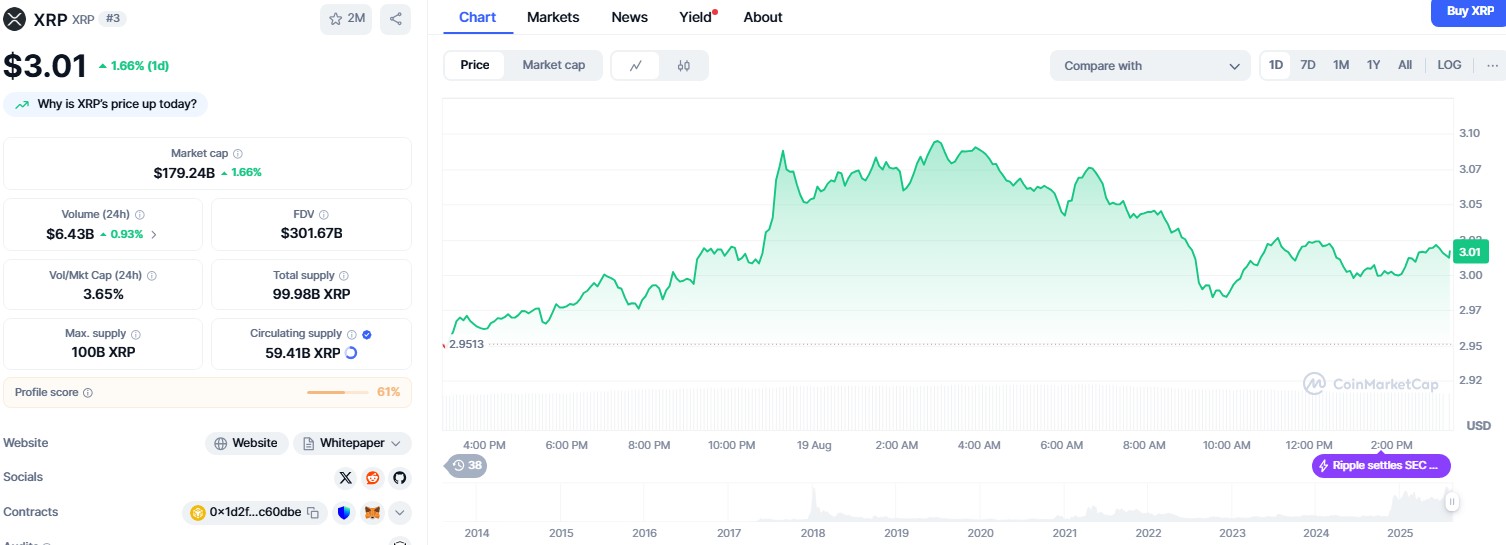Open XRP's X (Twitter) social link
Image resolution: width=1506 pixels, height=545 pixels.
346,478
